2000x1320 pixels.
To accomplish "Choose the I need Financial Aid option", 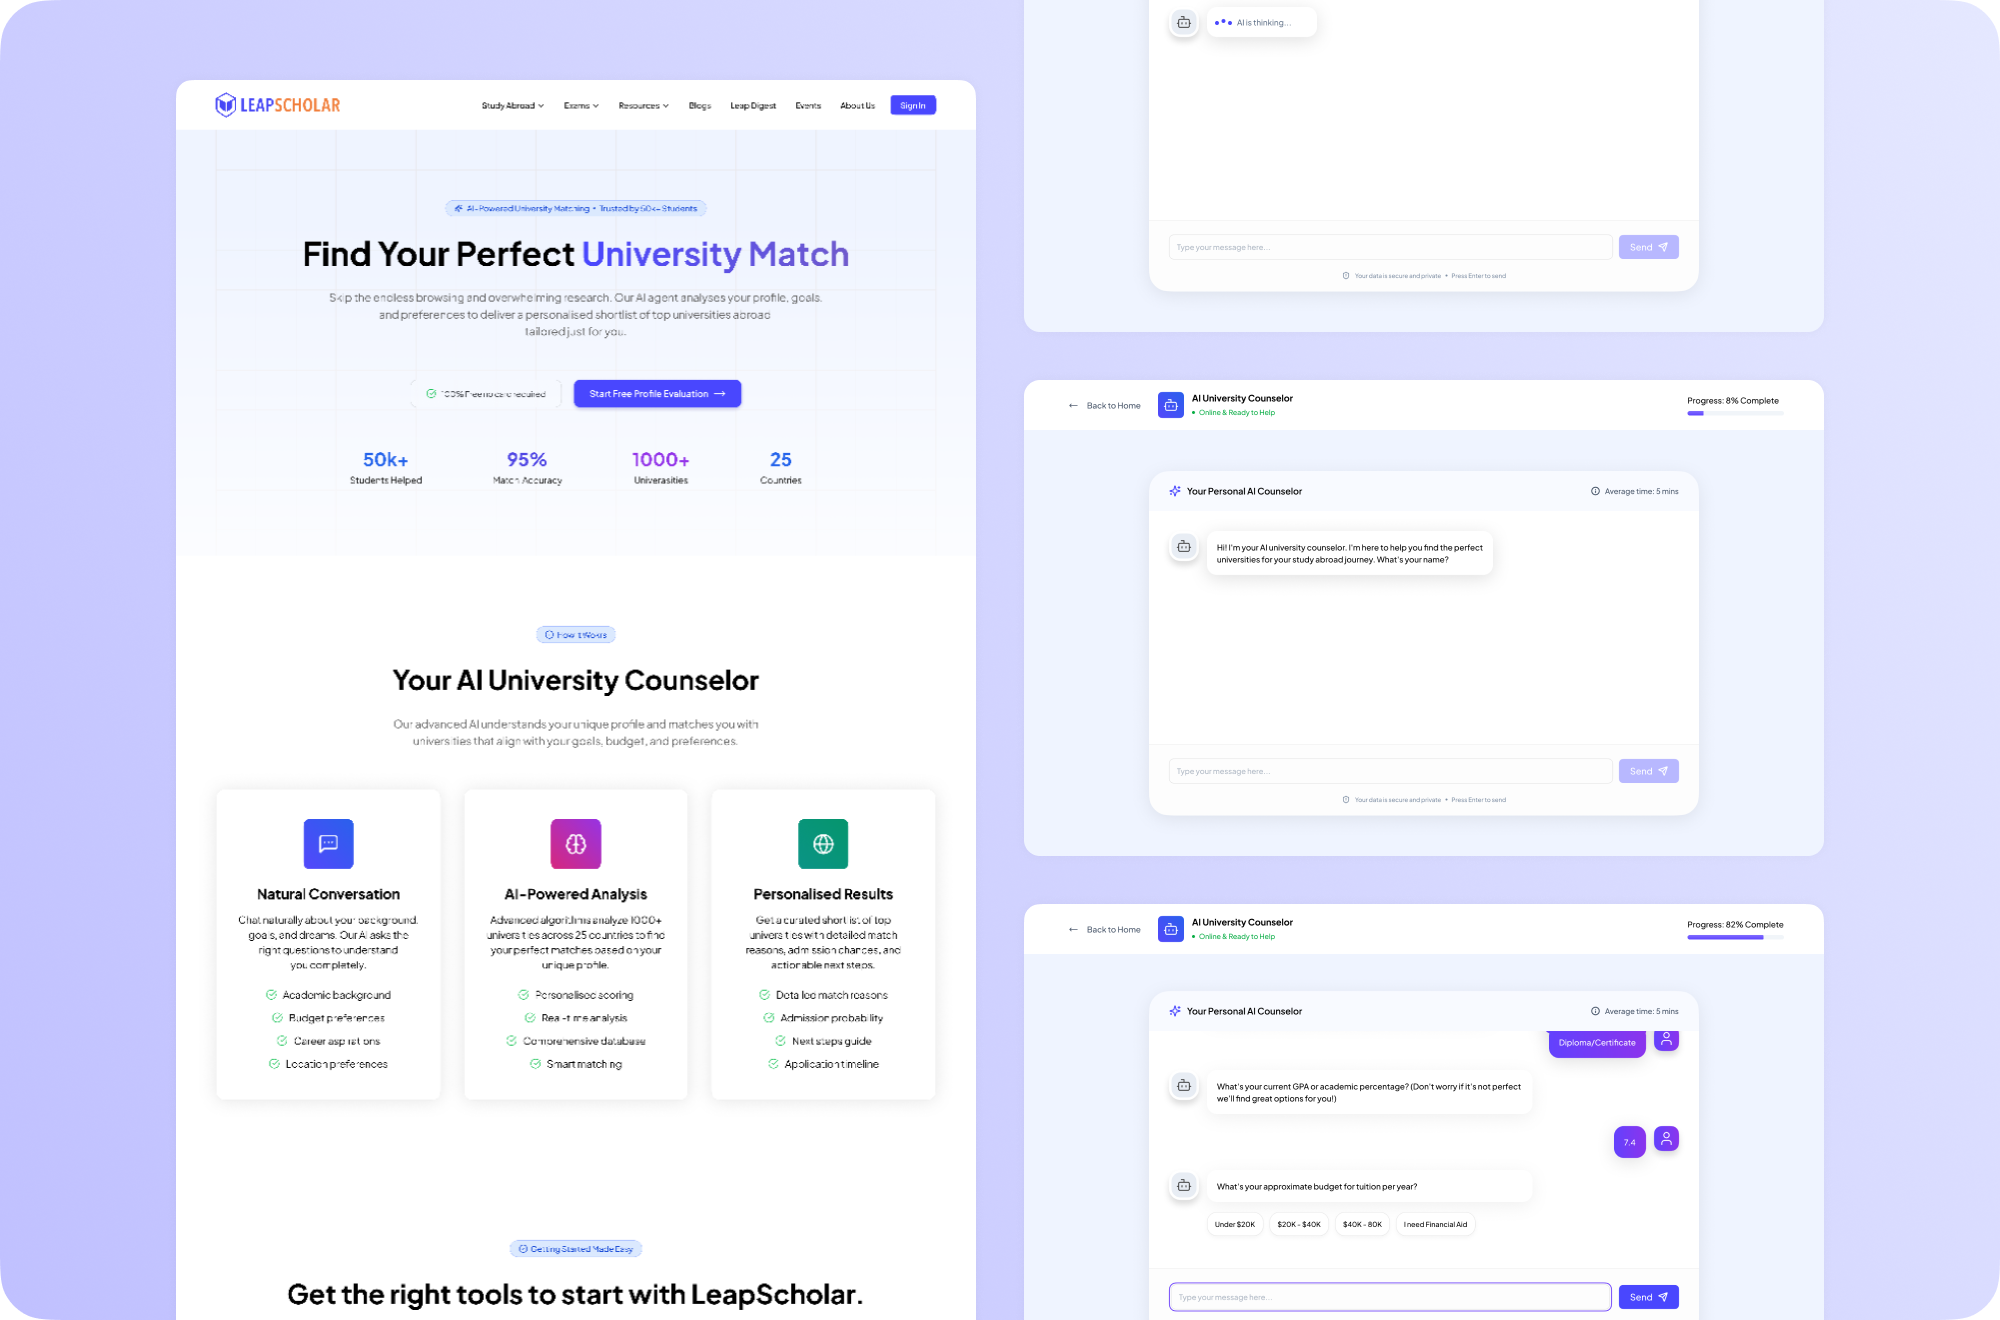I will [1435, 1224].
